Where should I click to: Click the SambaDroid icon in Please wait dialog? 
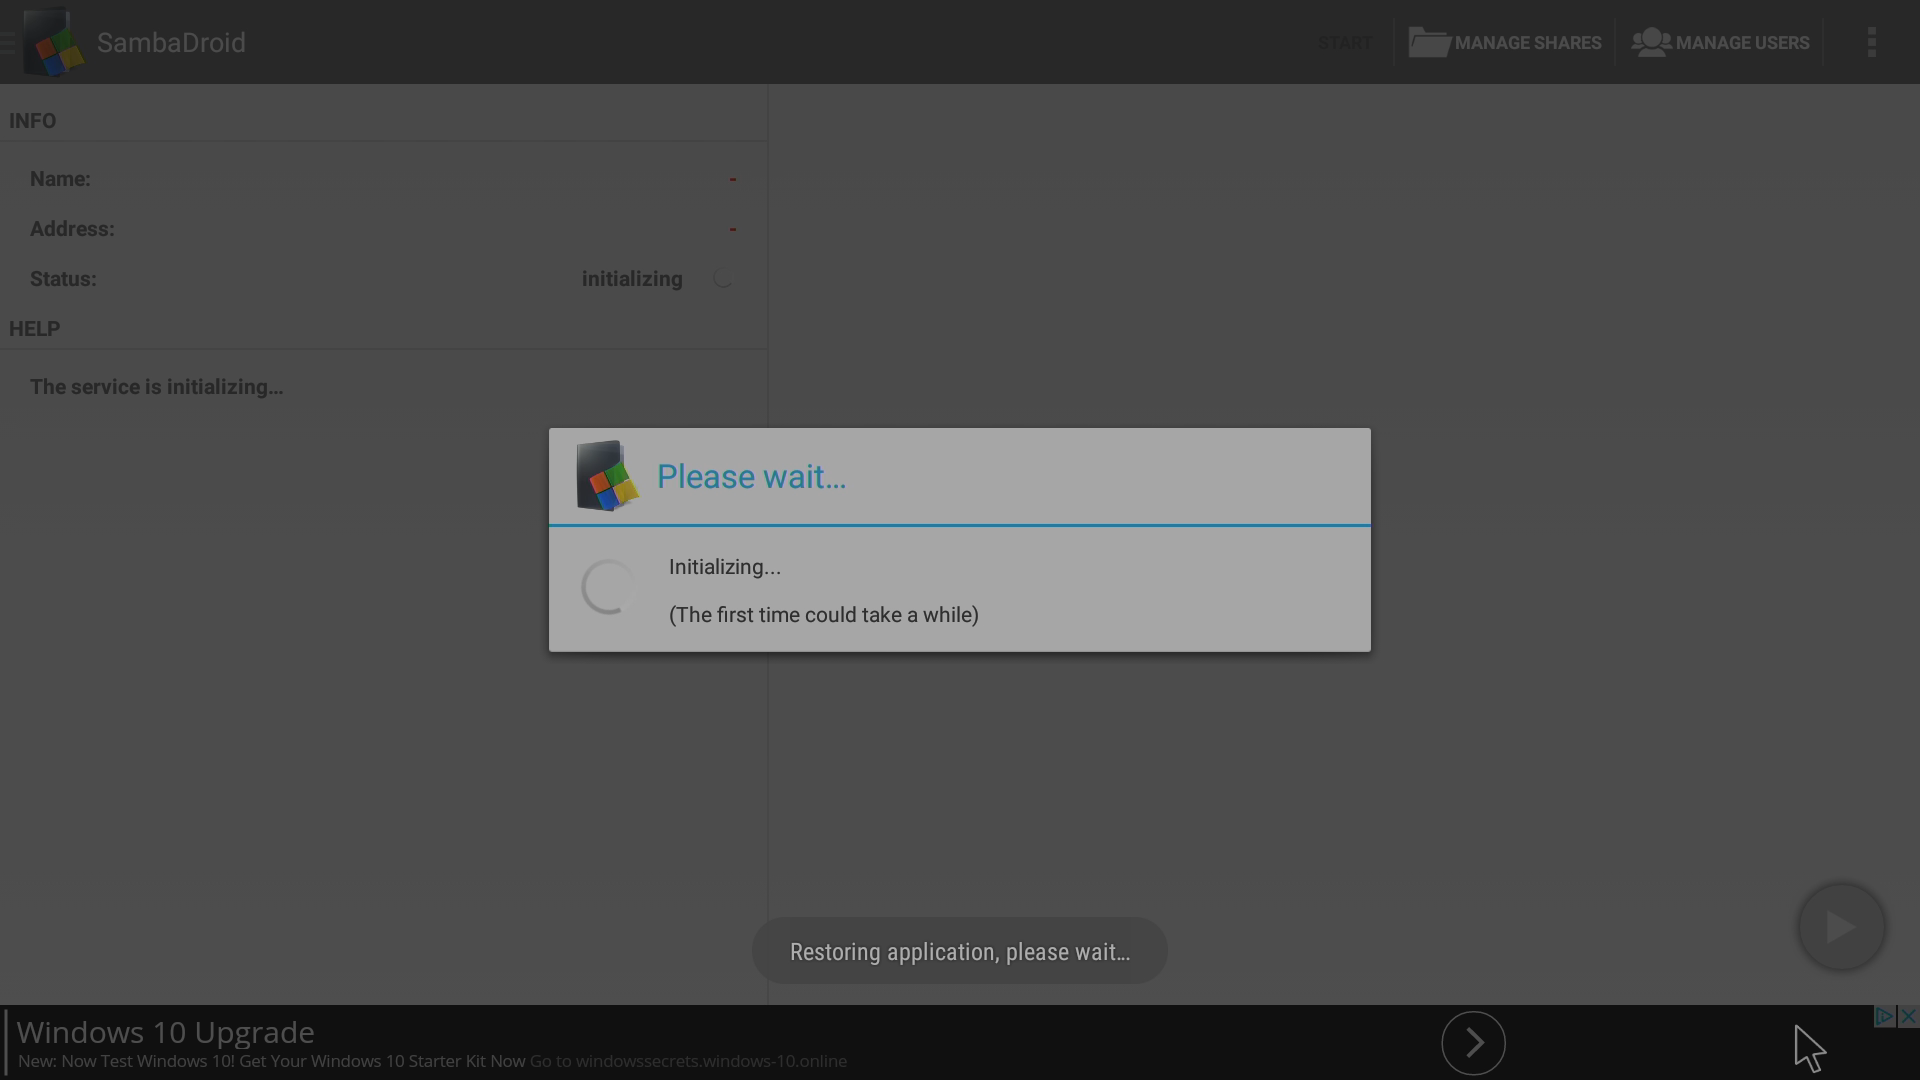coord(607,476)
